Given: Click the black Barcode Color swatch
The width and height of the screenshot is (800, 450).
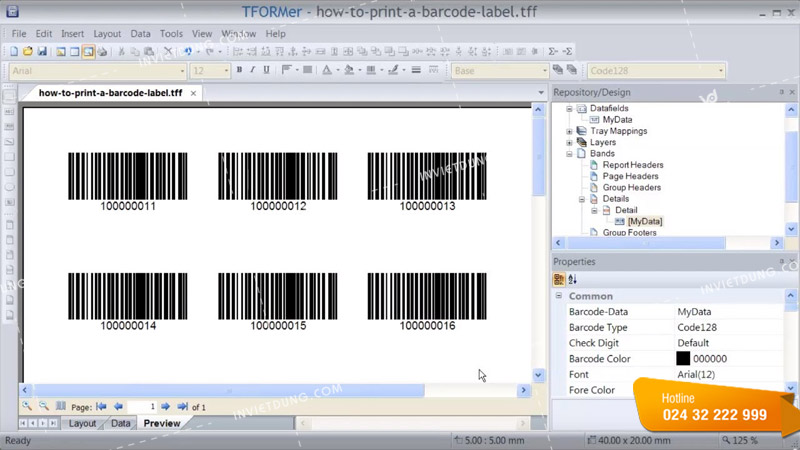Looking at the screenshot, I should click(x=683, y=359).
